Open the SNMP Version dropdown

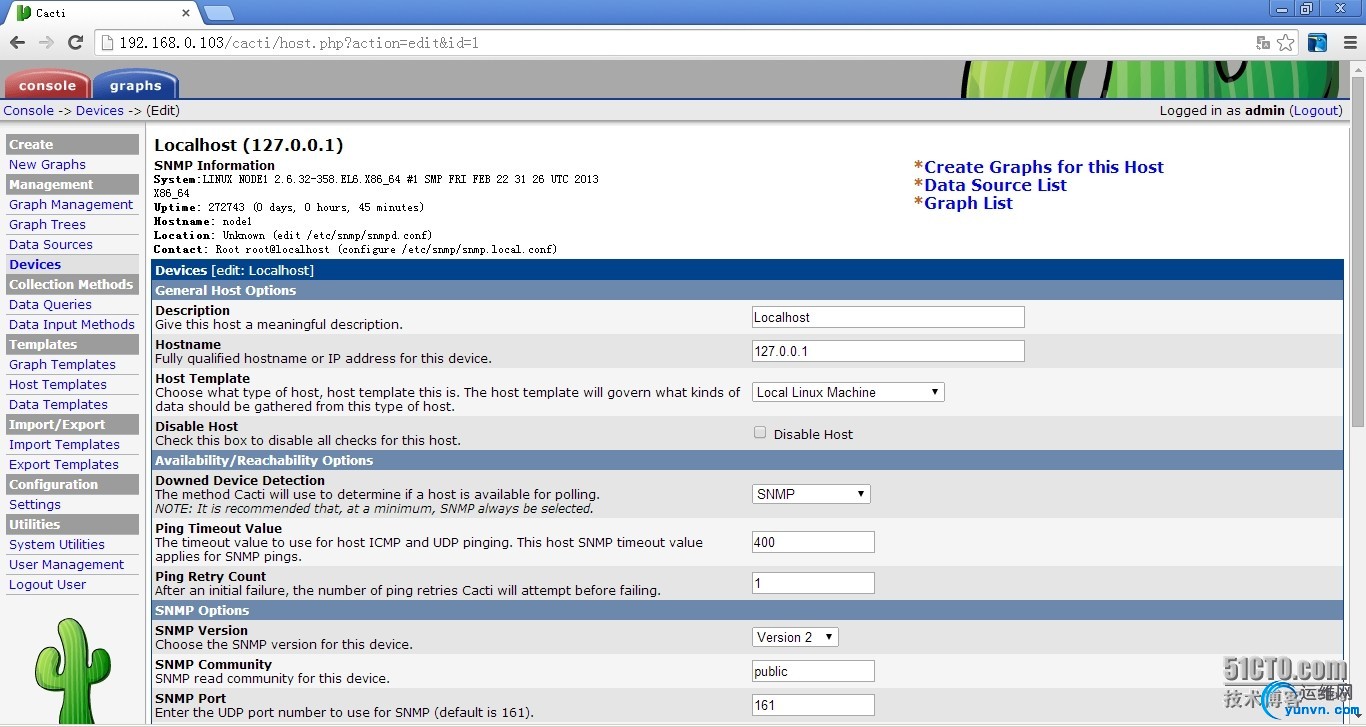tap(795, 637)
